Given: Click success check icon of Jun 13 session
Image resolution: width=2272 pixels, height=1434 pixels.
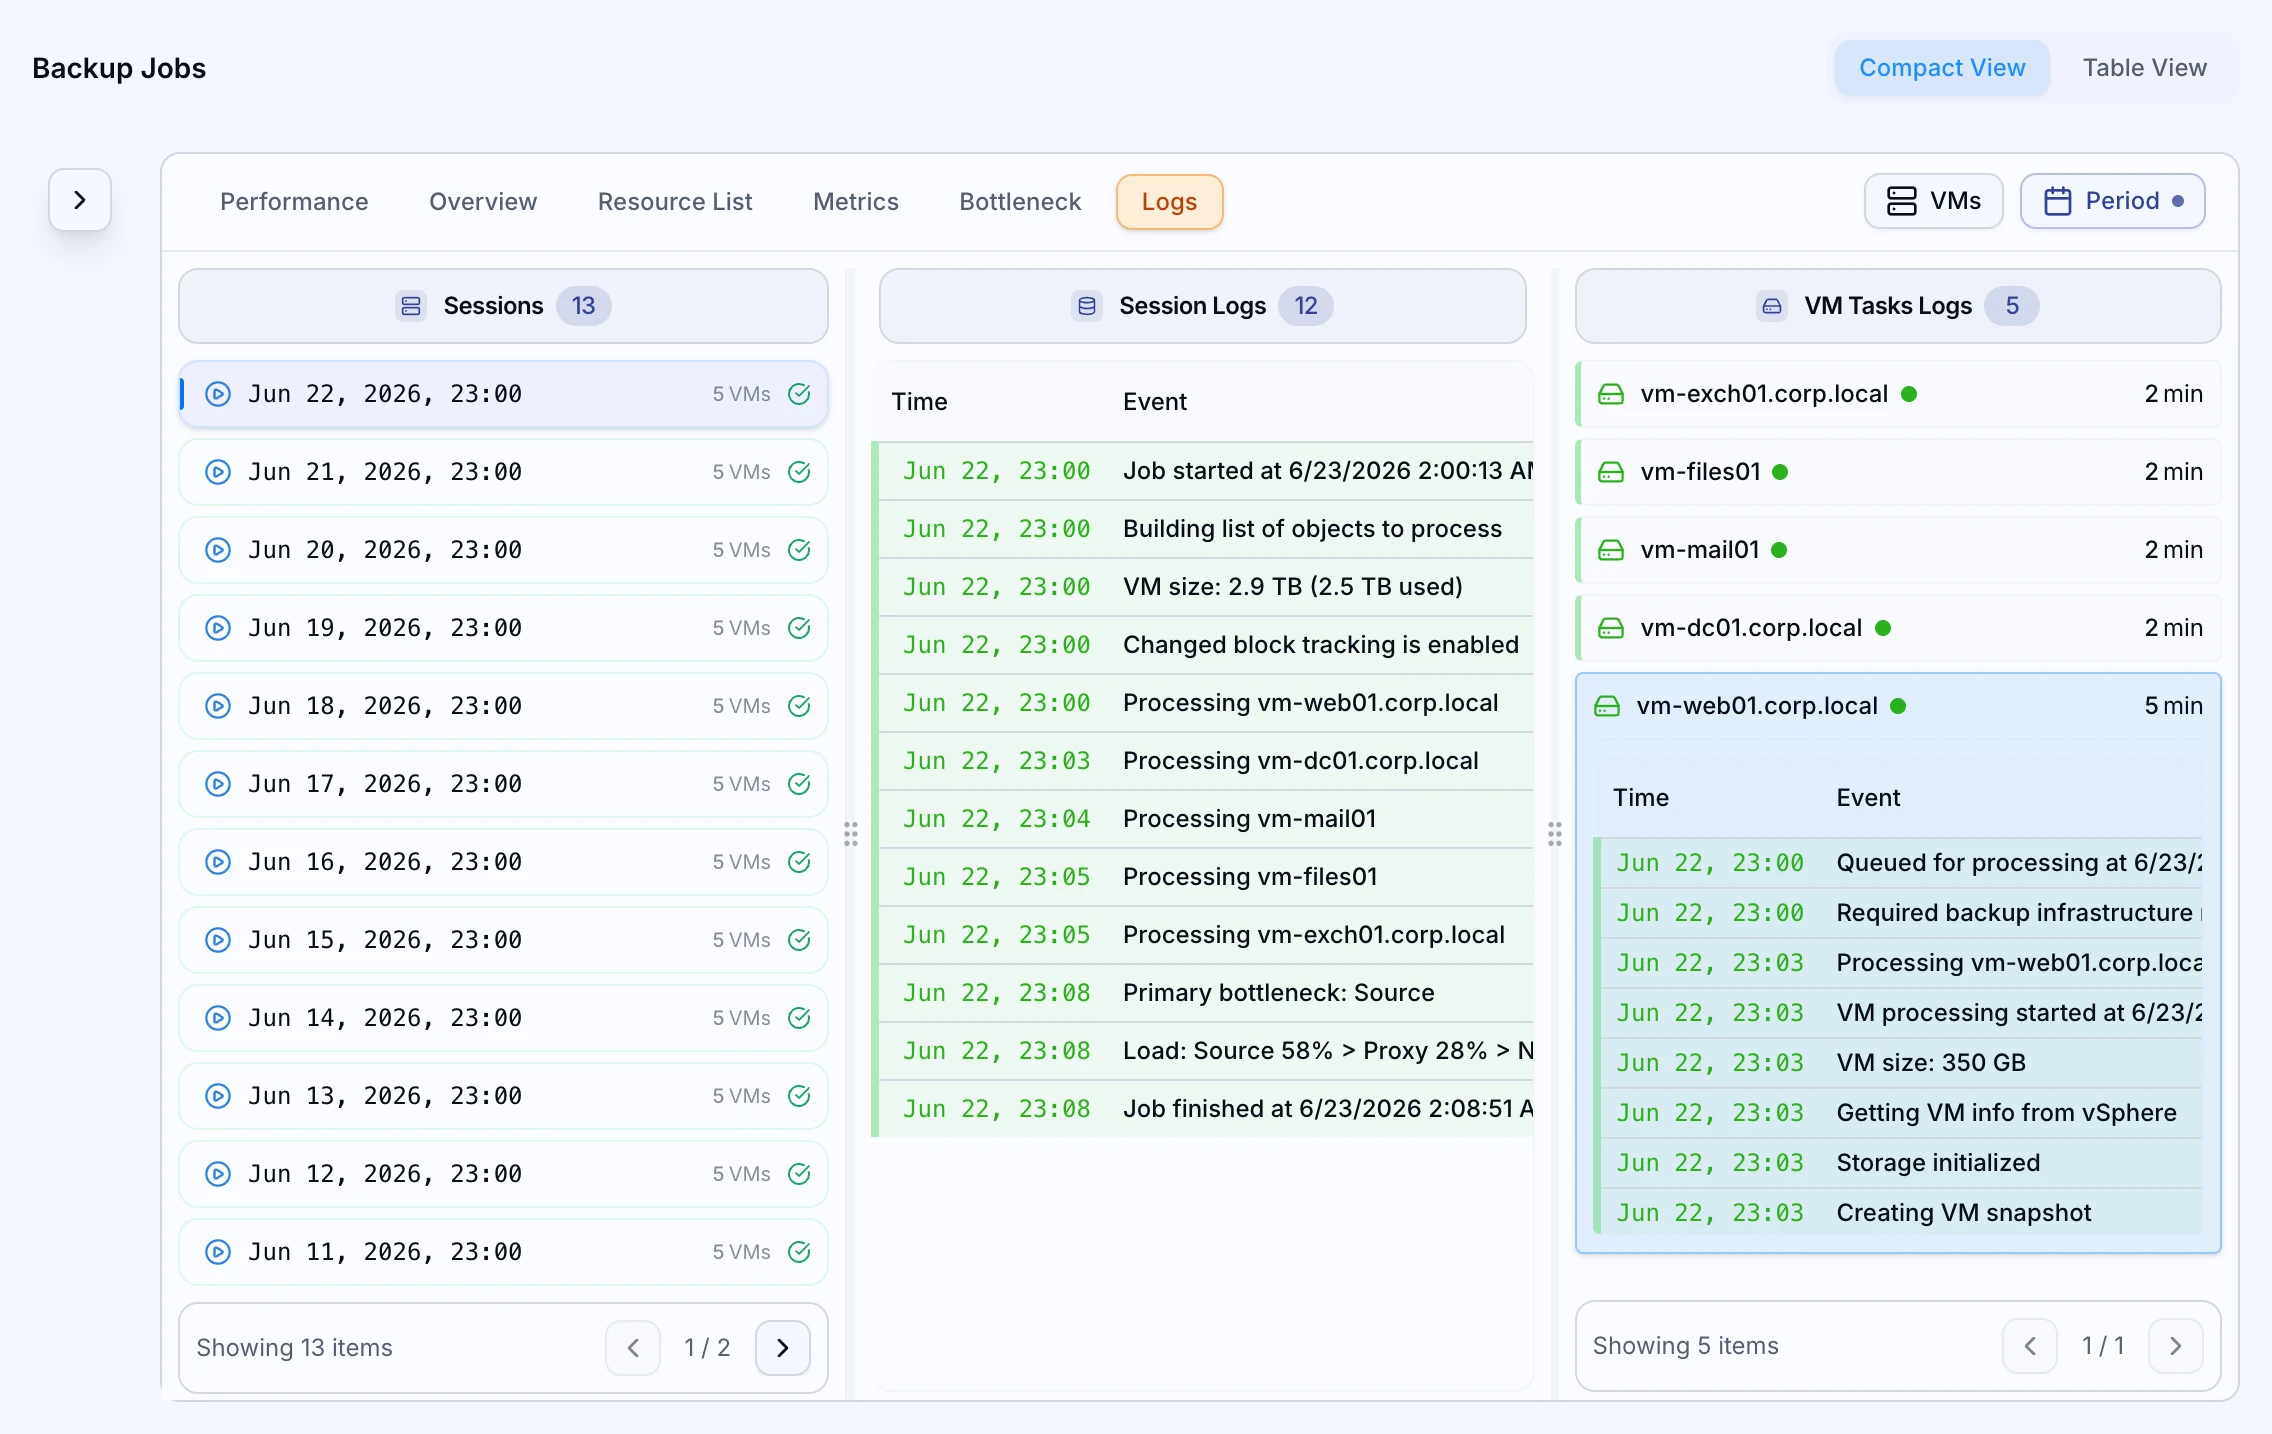Looking at the screenshot, I should coord(799,1096).
